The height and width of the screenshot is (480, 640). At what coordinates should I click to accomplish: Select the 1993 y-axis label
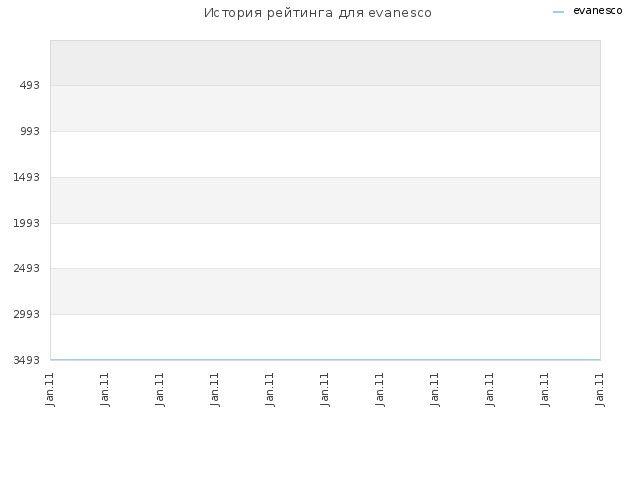click(x=27, y=223)
